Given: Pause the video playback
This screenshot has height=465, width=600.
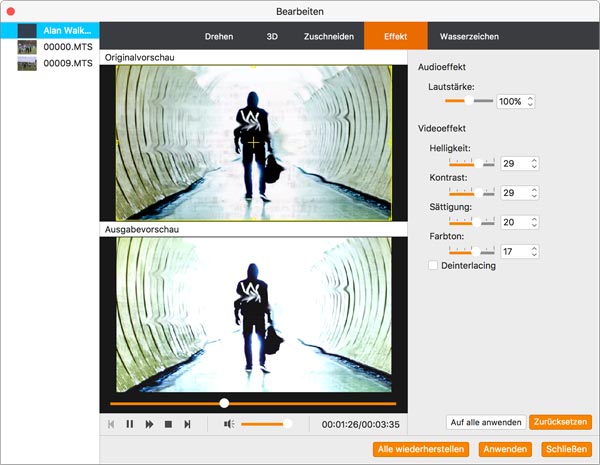Looking at the screenshot, I should [x=130, y=424].
